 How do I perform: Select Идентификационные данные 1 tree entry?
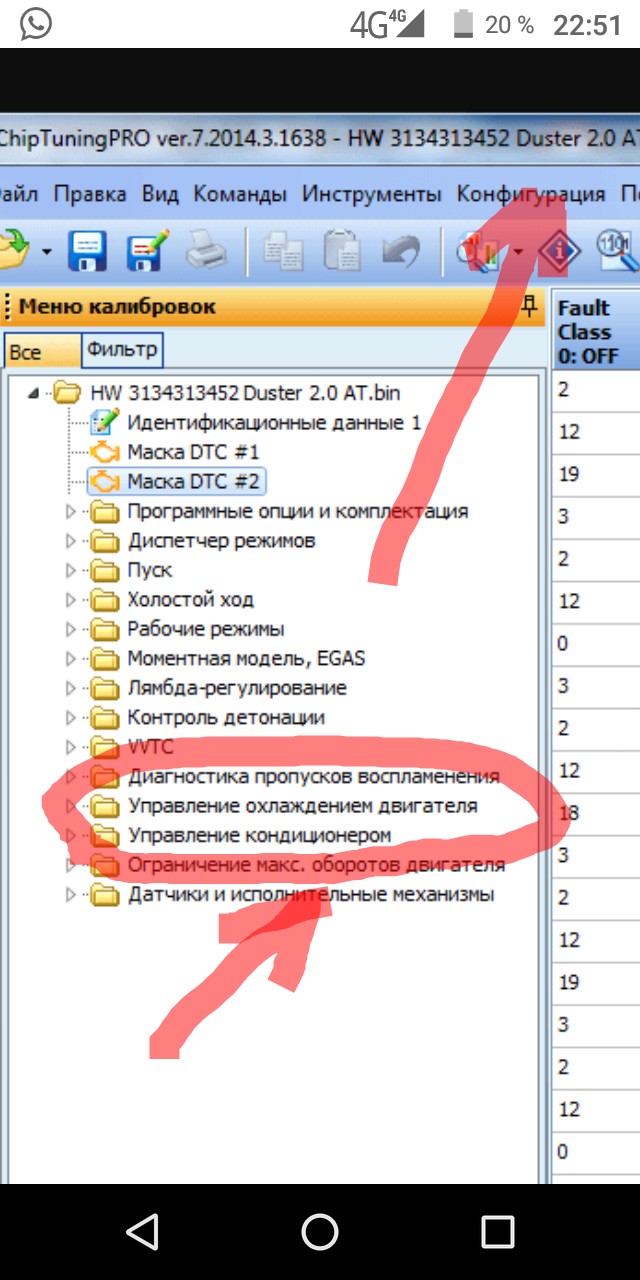274,422
